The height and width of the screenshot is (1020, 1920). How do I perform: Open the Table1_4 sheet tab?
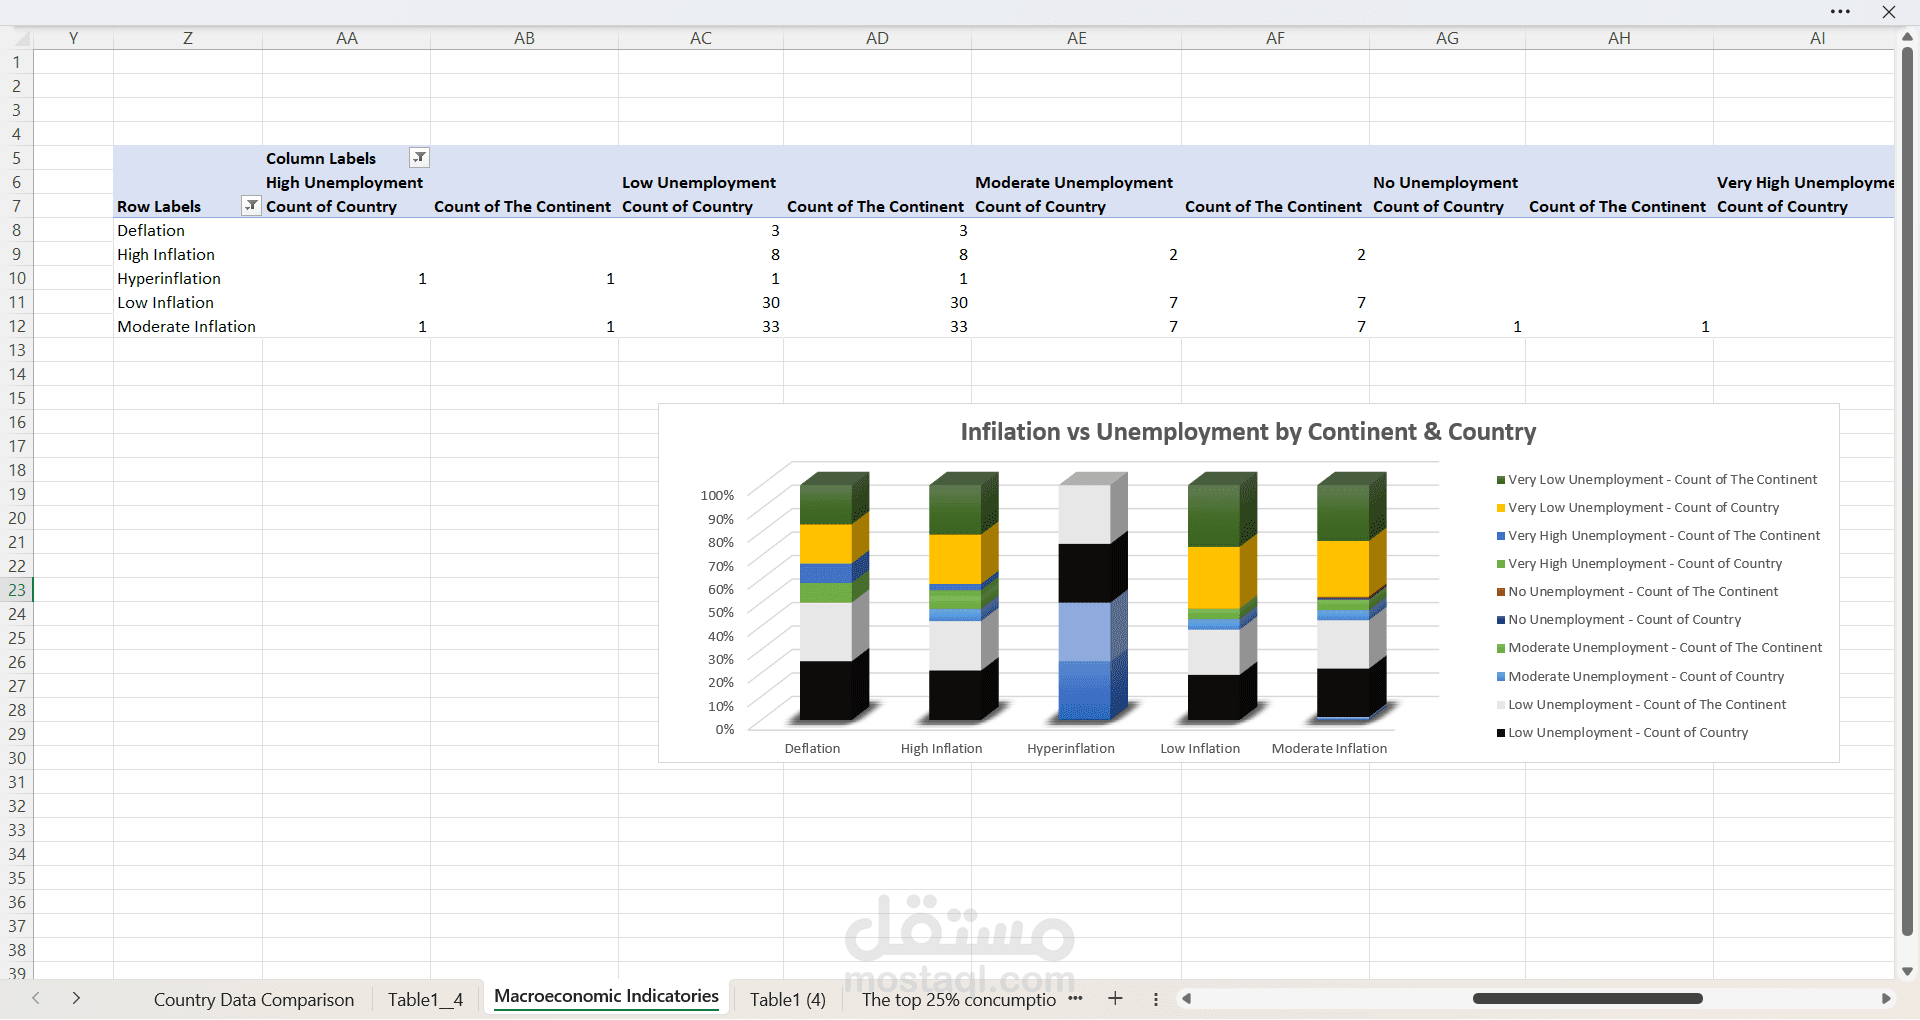point(425,1000)
